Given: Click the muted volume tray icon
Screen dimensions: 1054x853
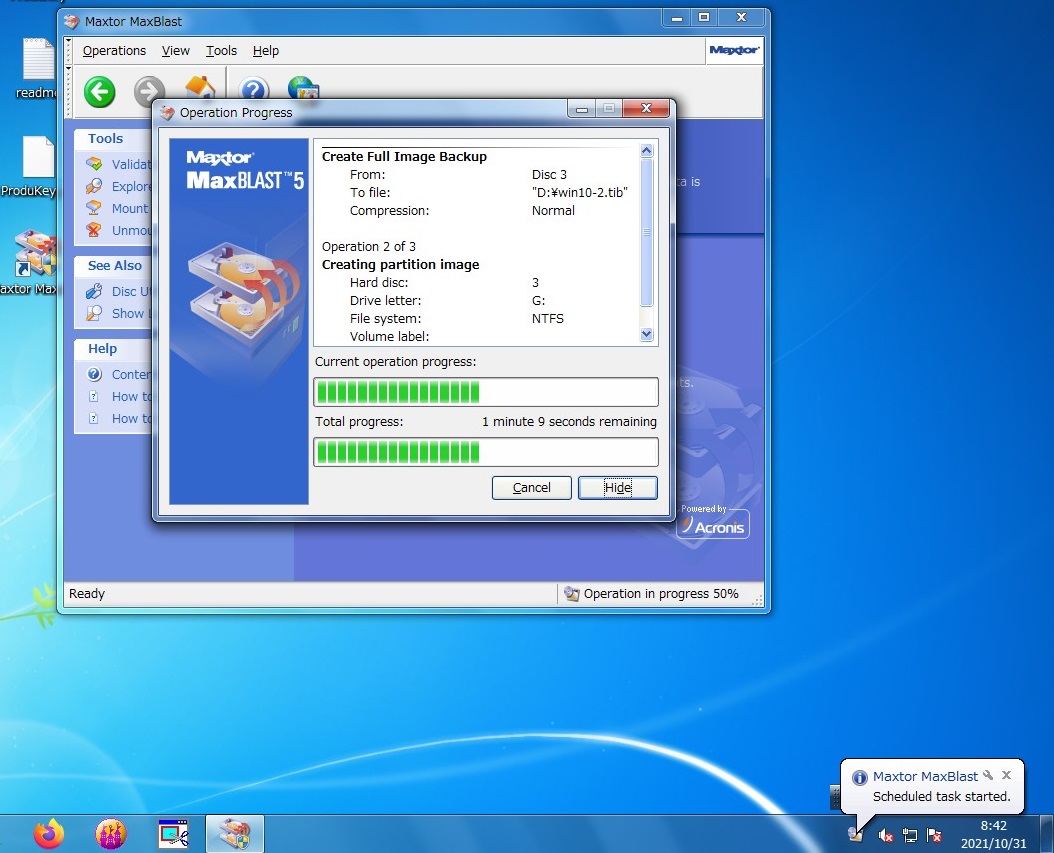Looking at the screenshot, I should point(885,836).
